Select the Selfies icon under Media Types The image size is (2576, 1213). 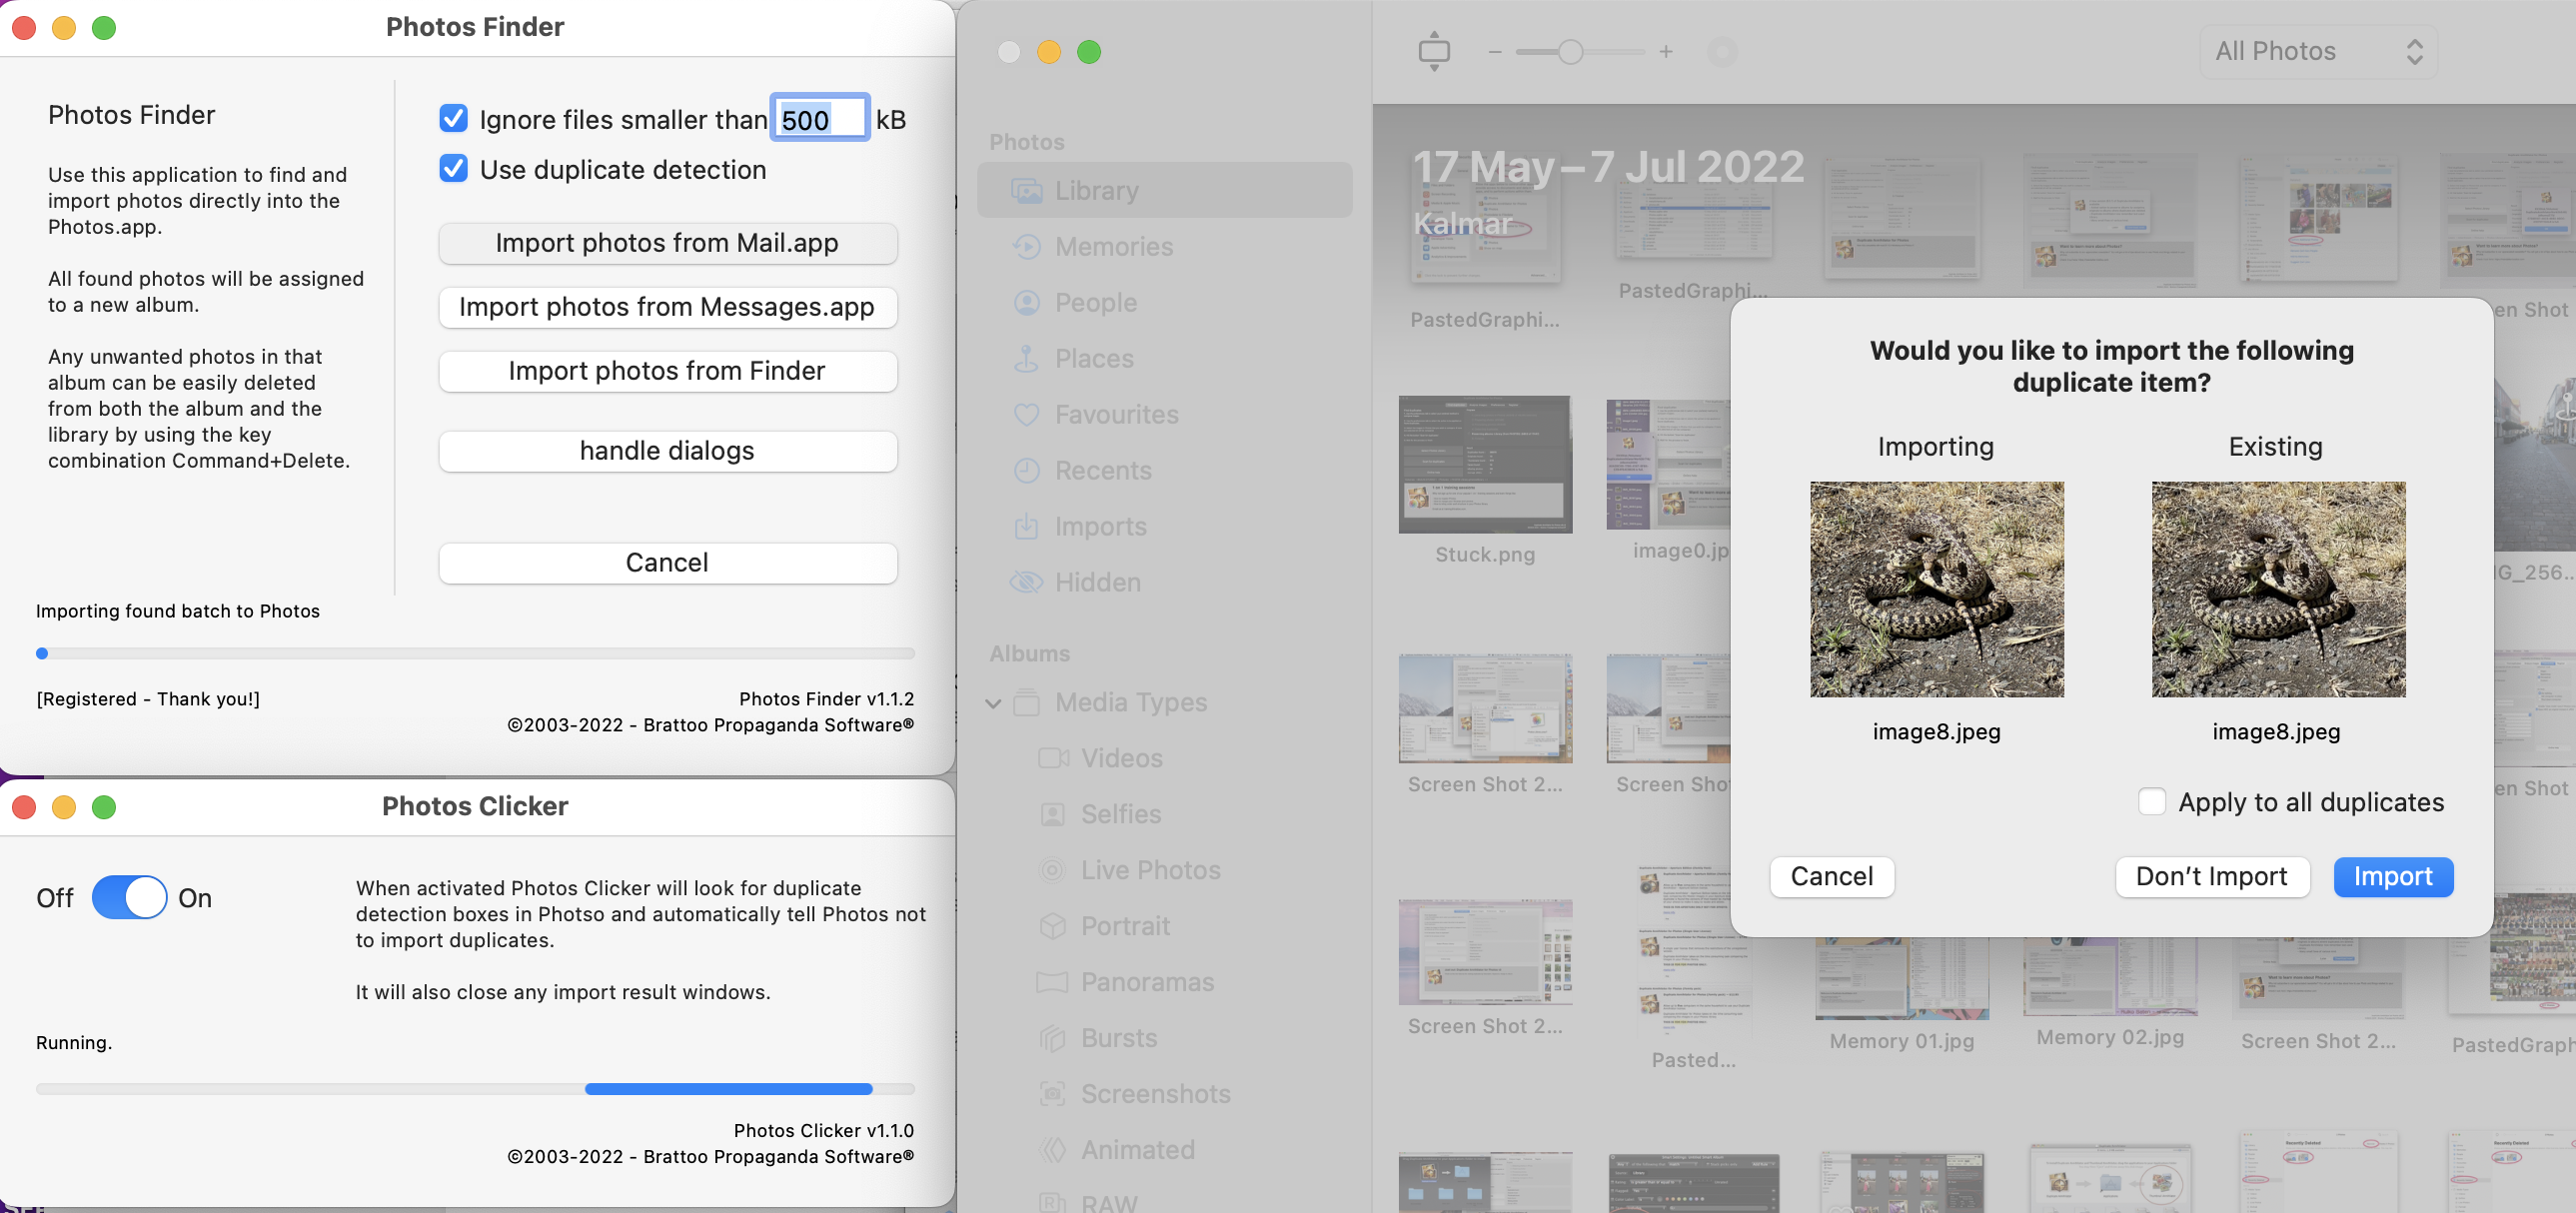click(1053, 814)
